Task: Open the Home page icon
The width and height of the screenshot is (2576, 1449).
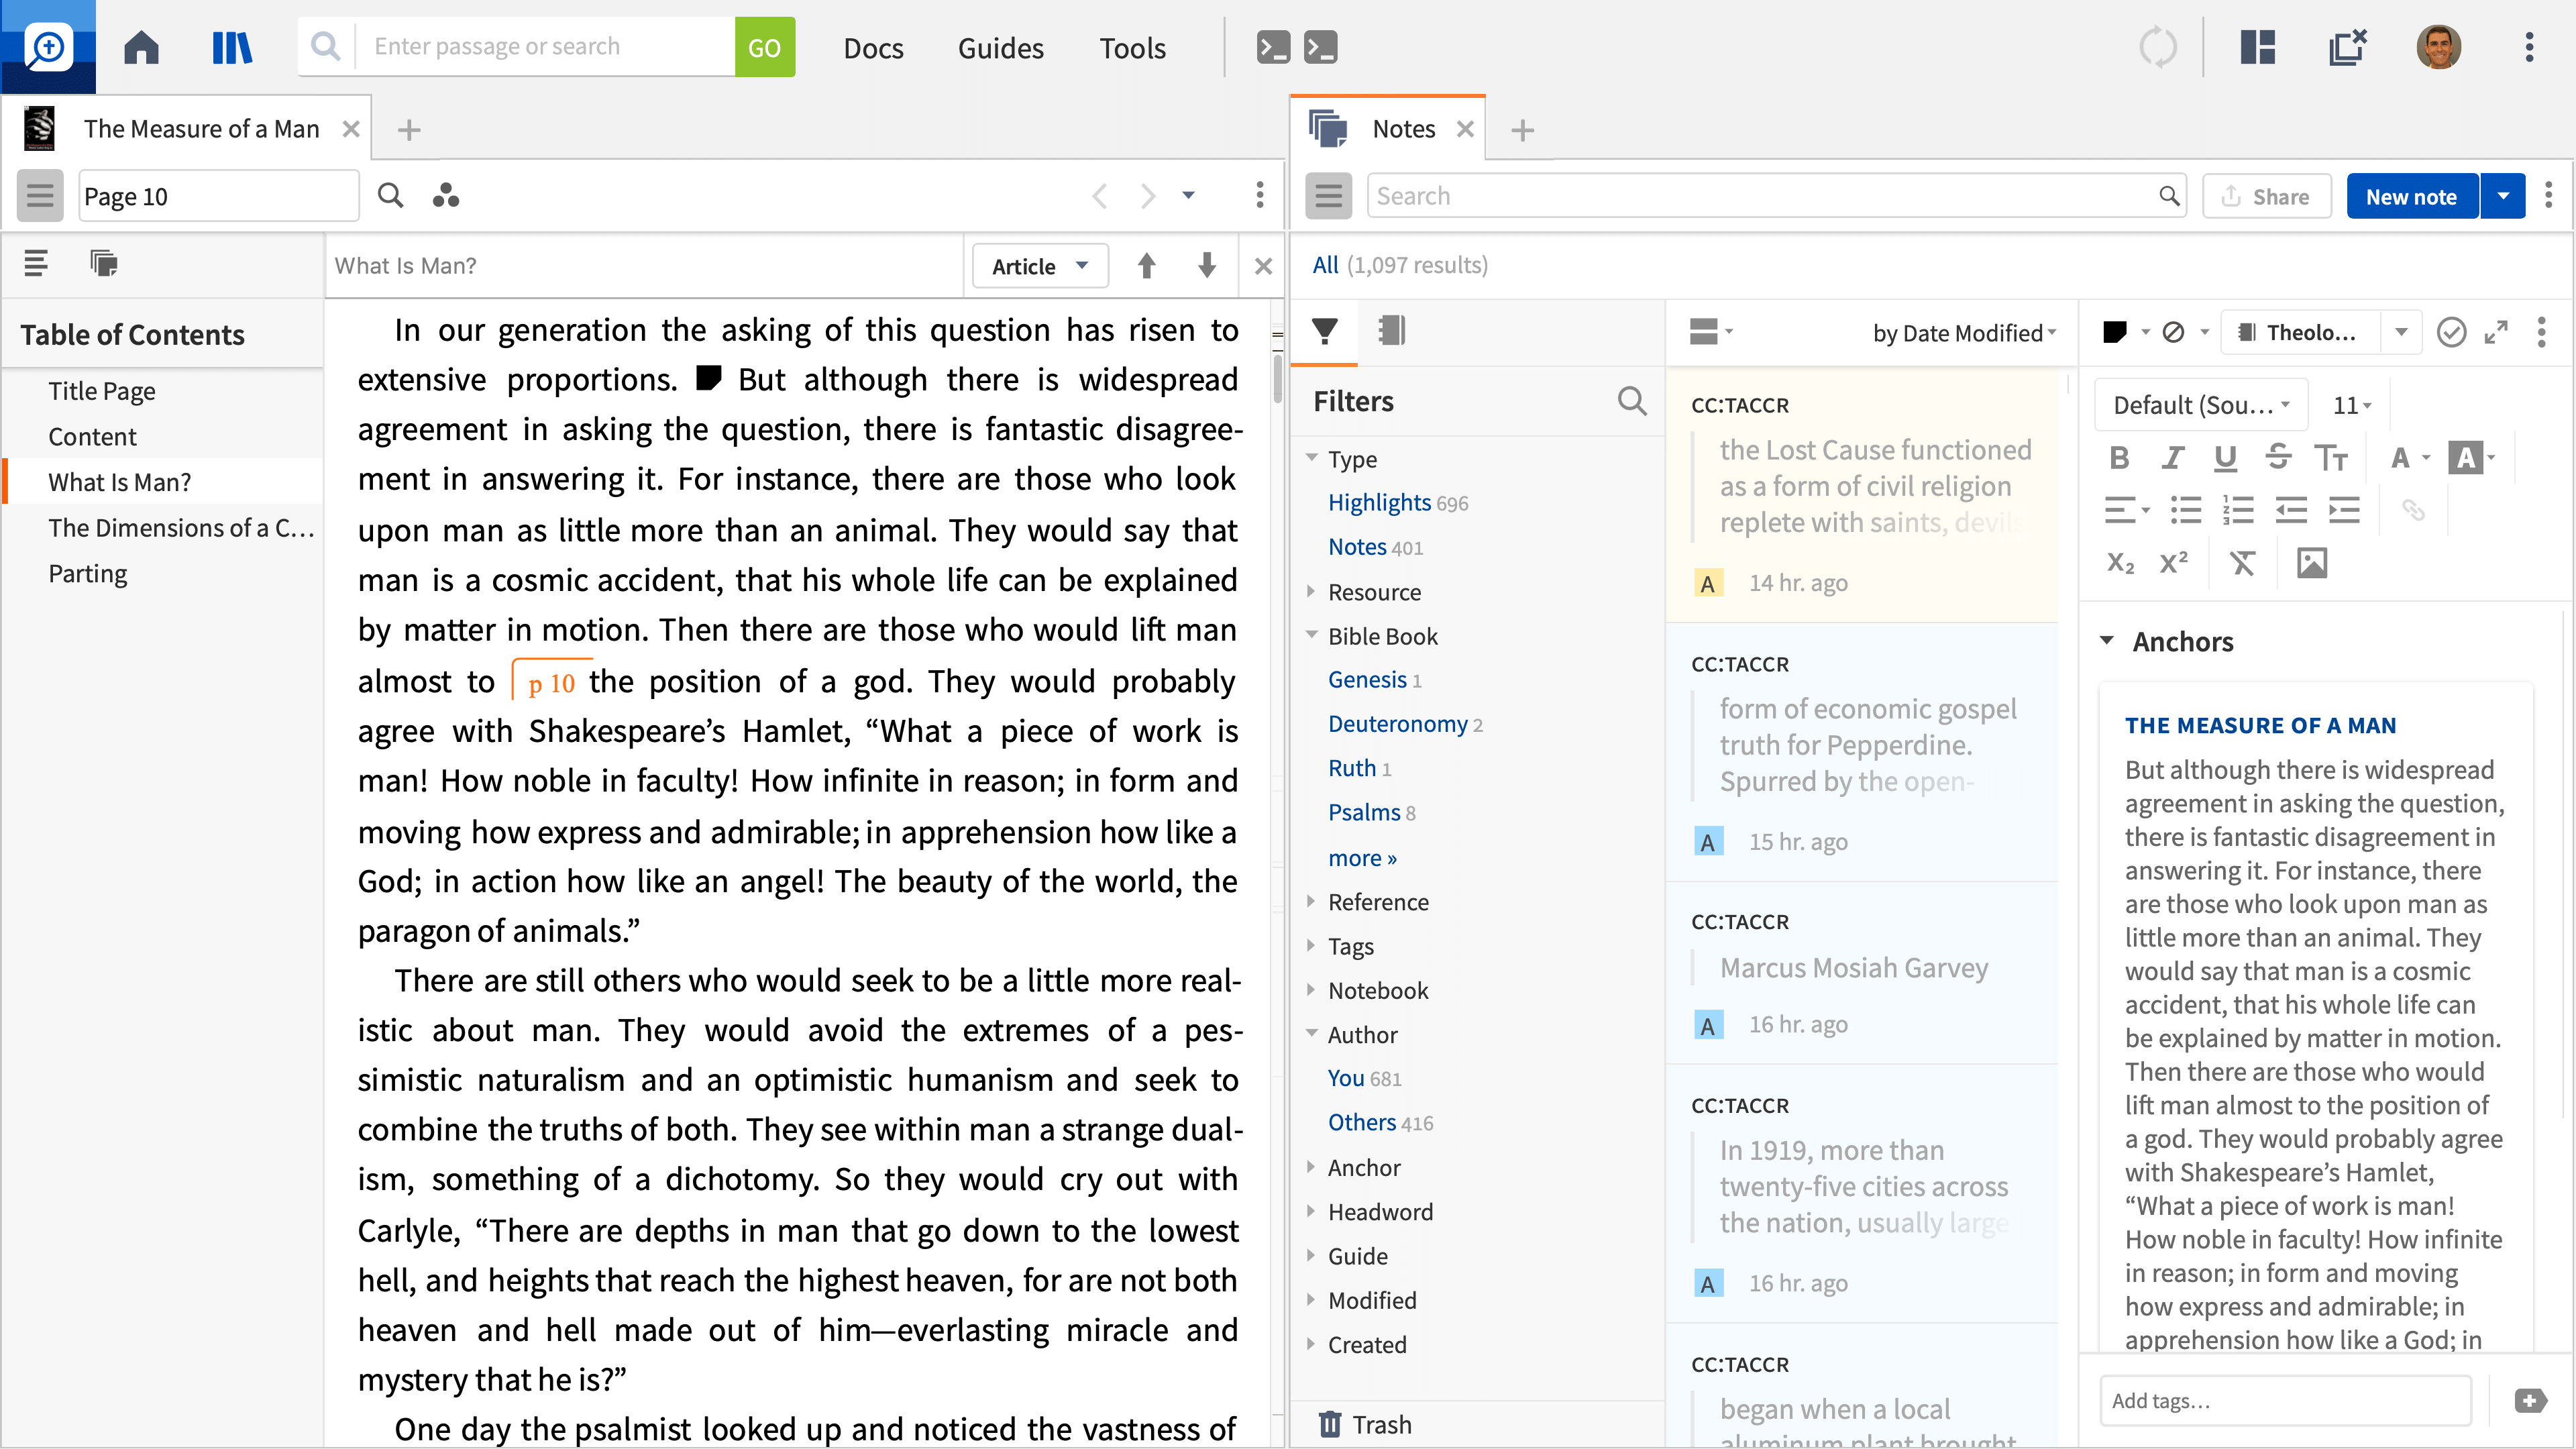Action: click(141, 47)
